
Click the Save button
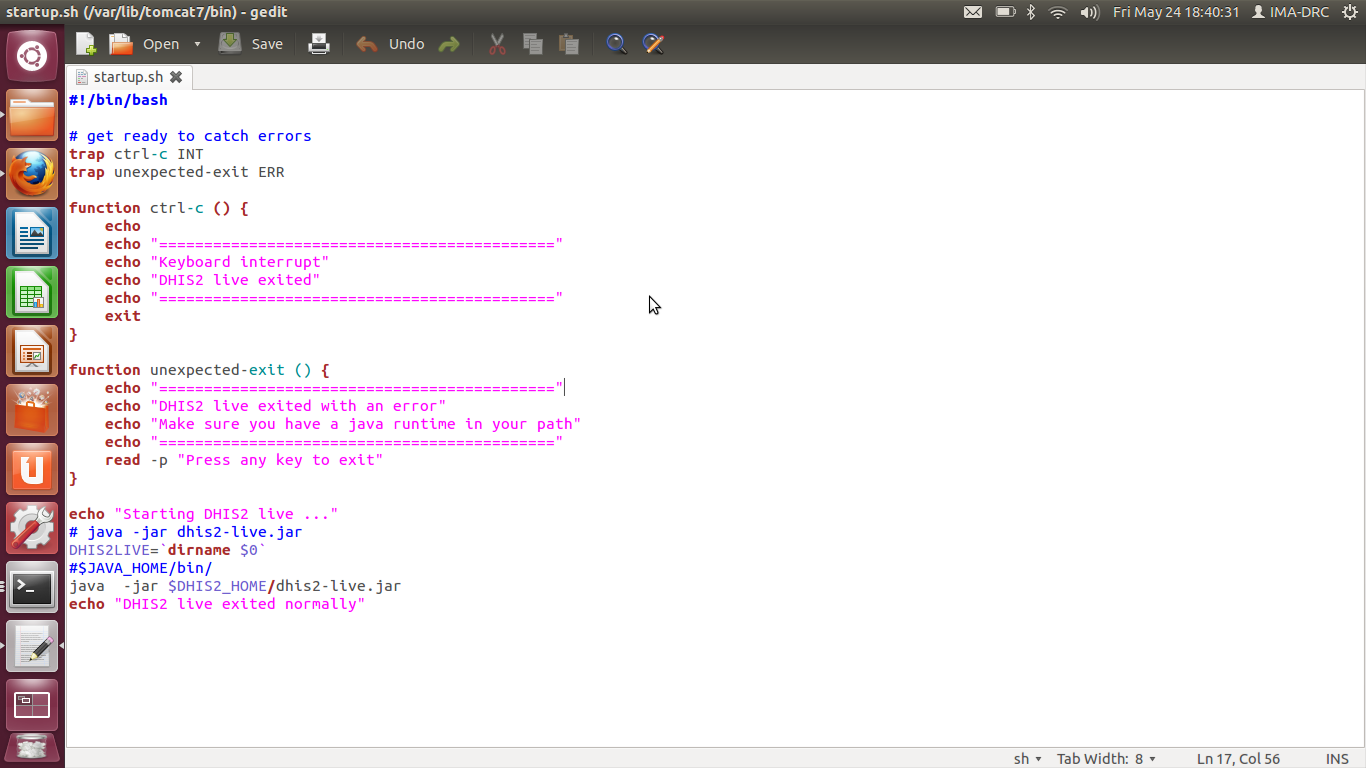[x=252, y=44]
